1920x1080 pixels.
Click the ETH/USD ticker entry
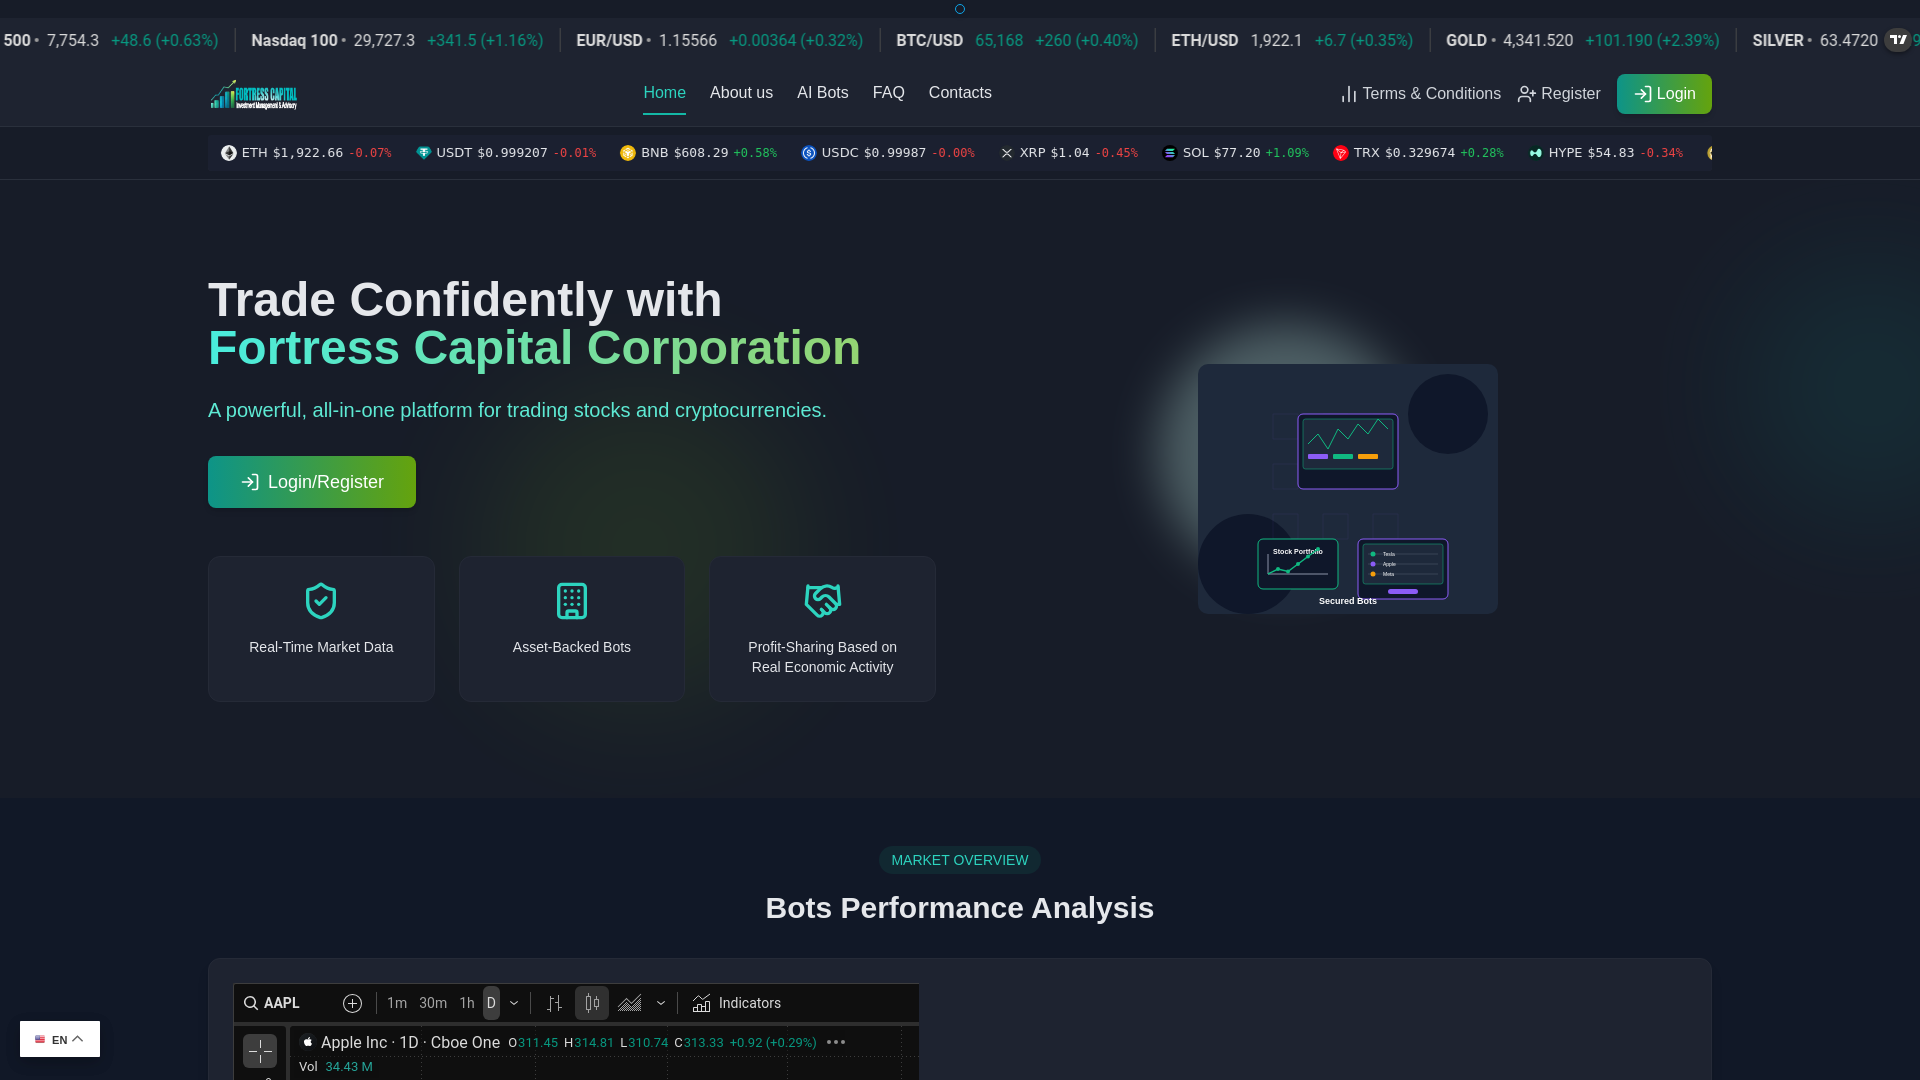[1292, 41]
